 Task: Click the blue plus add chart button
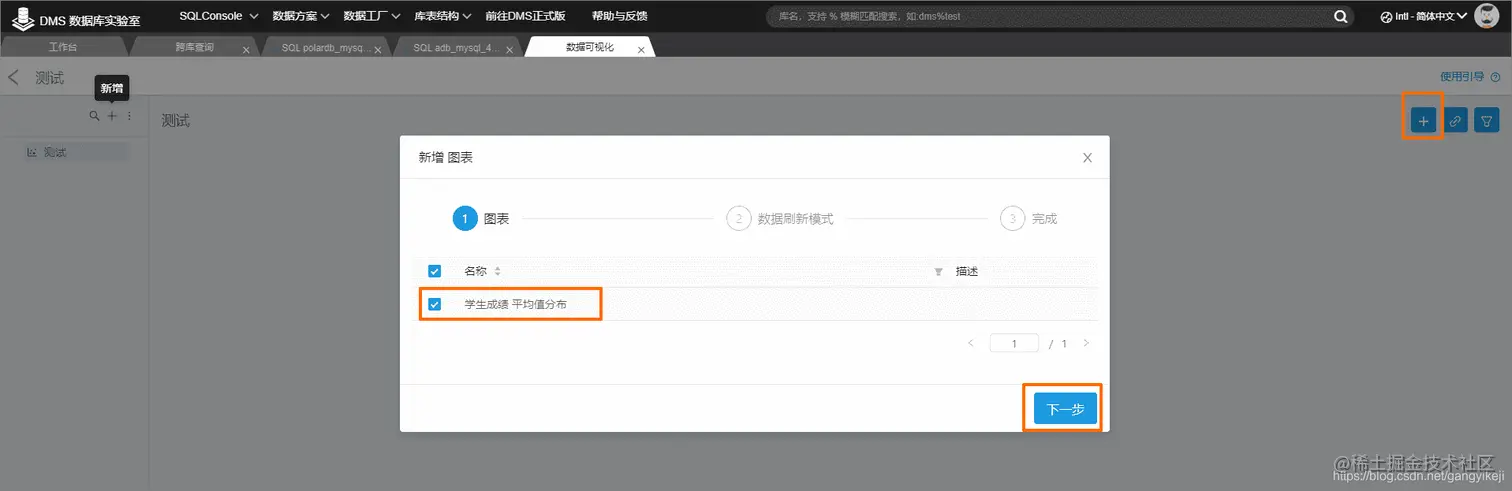[1423, 121]
